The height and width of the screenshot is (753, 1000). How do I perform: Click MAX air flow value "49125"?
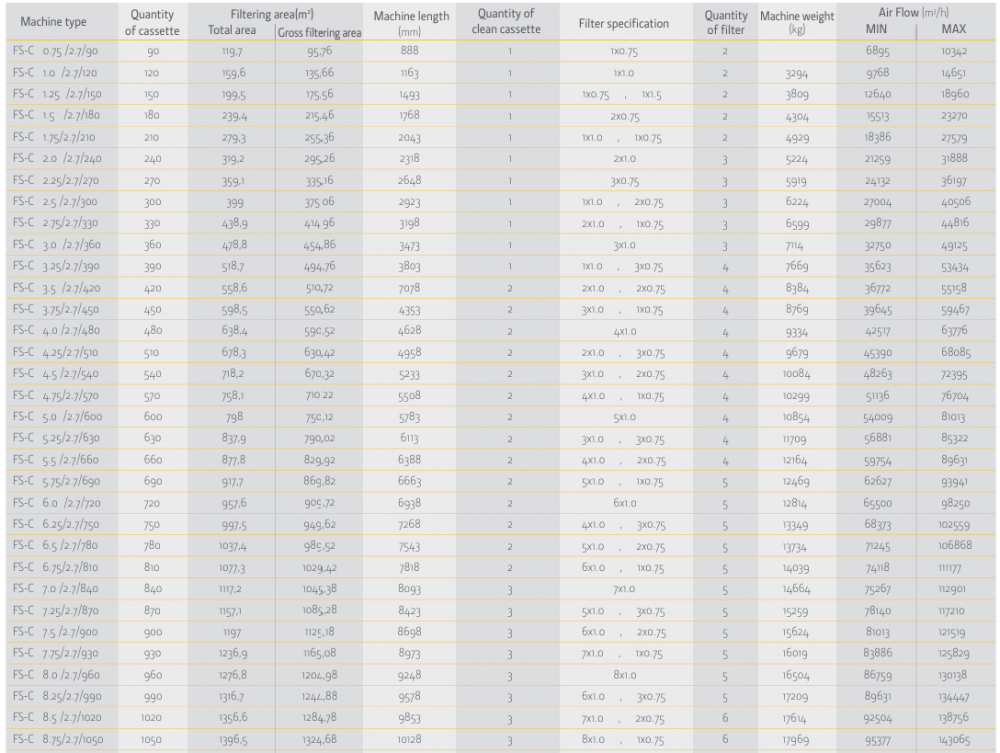pyautogui.click(x=954, y=245)
